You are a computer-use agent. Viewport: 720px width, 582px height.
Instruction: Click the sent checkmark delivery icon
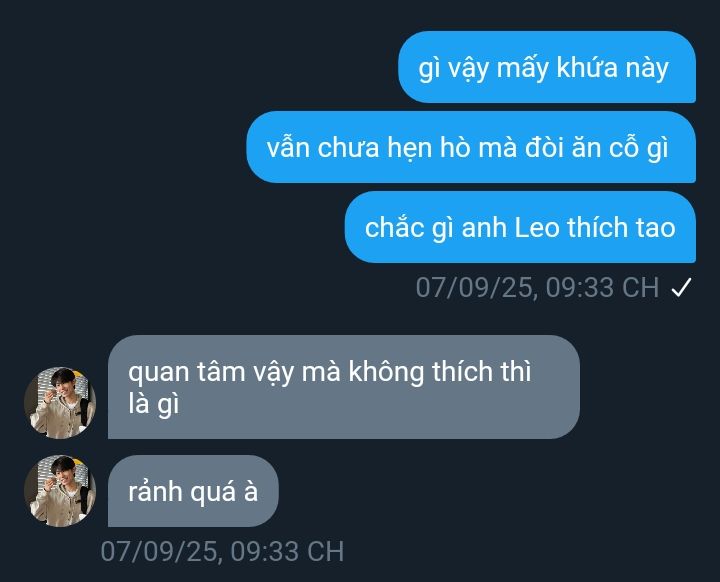point(681,288)
